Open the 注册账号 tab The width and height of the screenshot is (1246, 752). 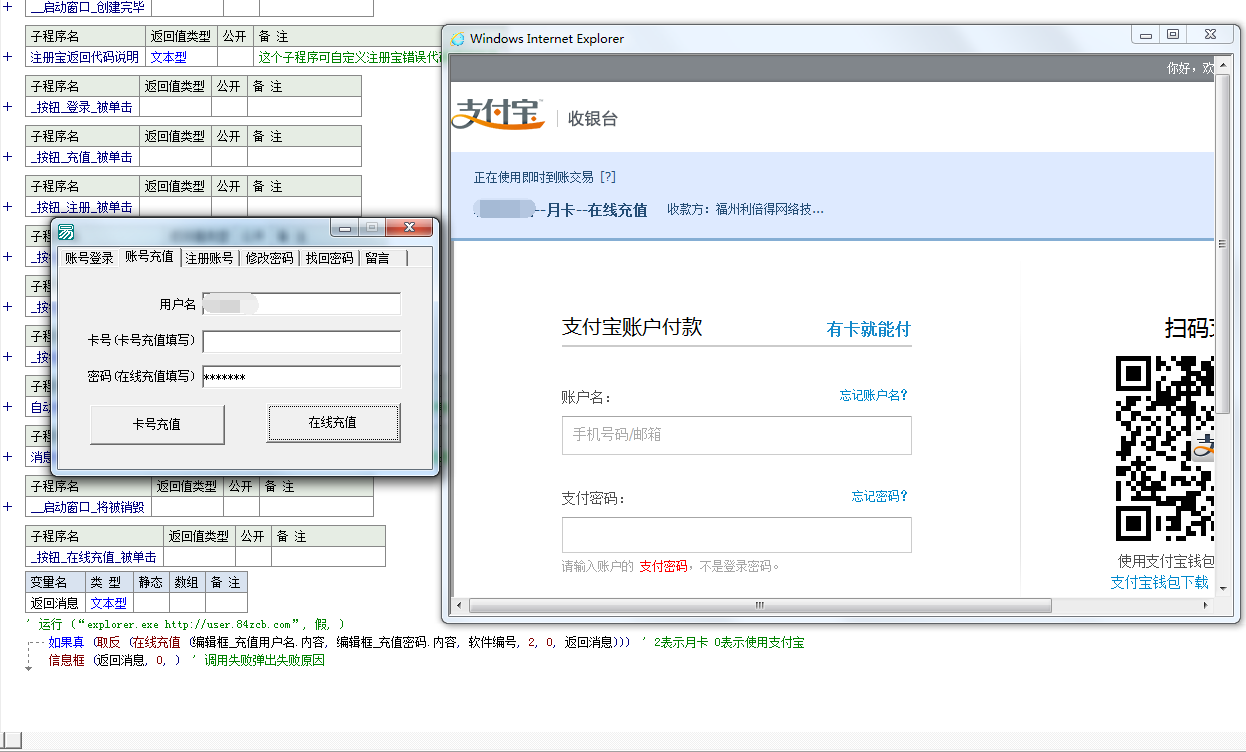click(209, 258)
